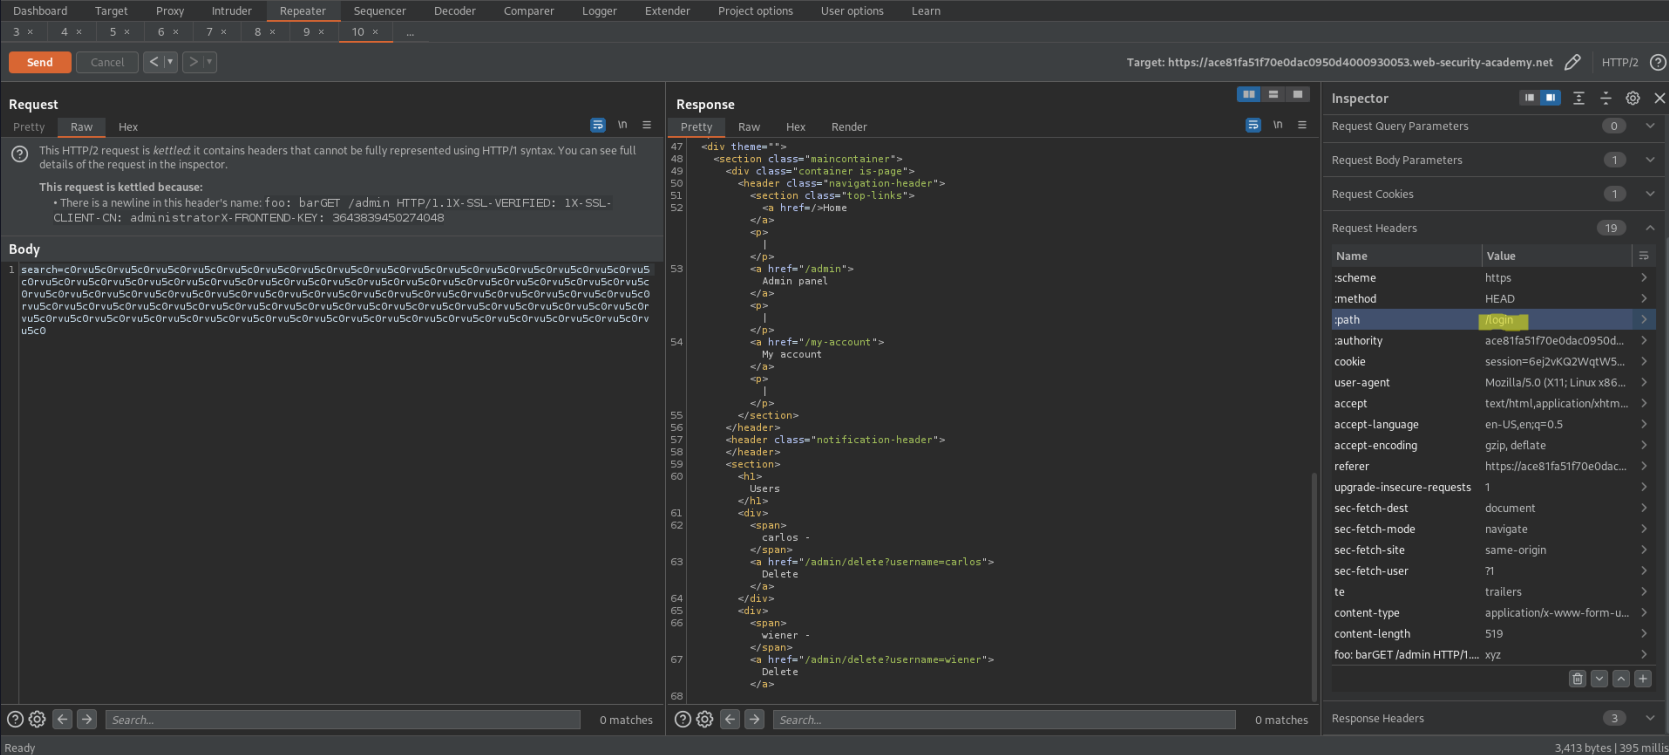Switch to top-bottom request/response layout

coord(1273,94)
